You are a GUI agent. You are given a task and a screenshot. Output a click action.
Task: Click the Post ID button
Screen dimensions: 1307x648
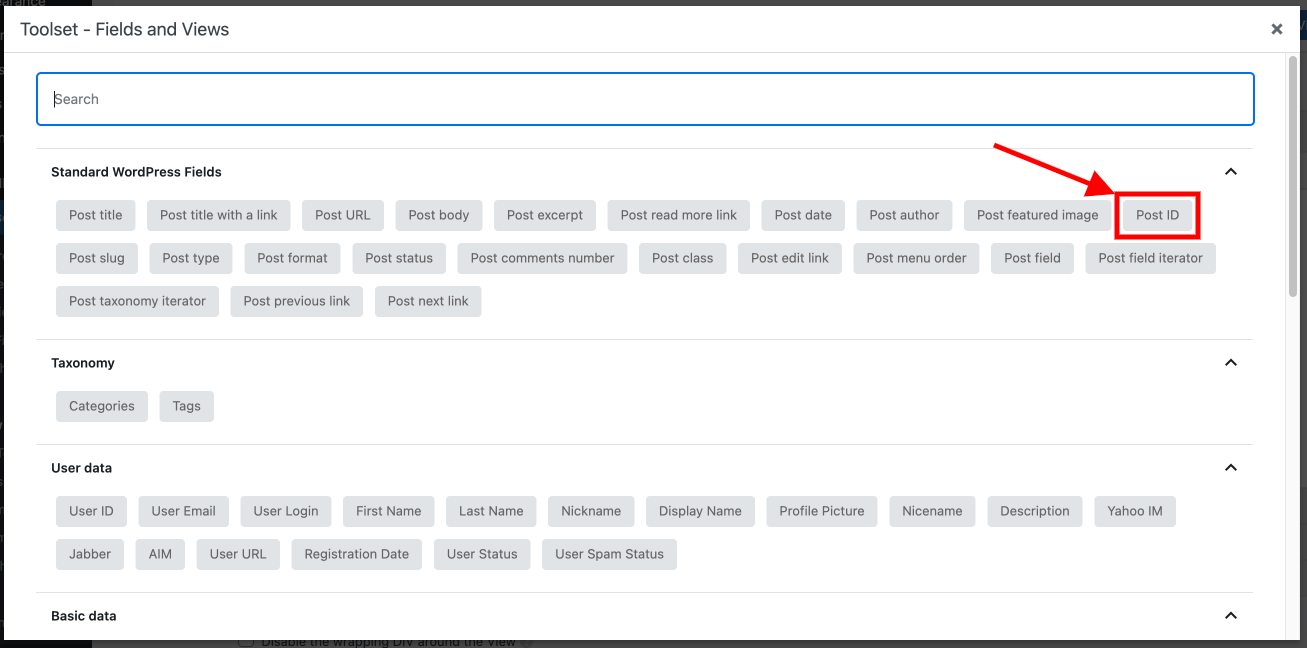pyautogui.click(x=1158, y=215)
